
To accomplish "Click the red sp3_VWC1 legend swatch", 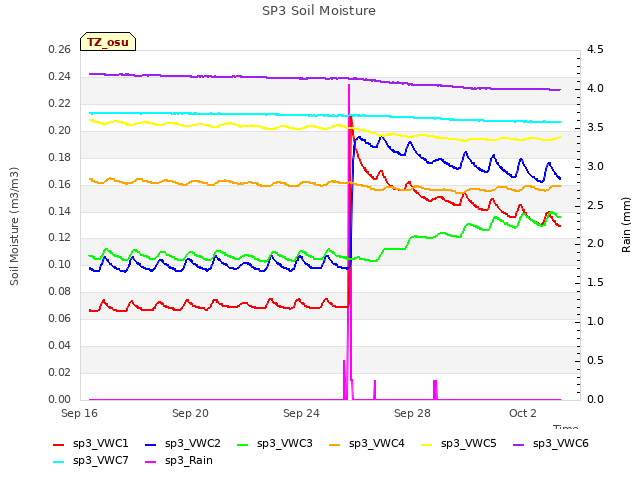I will coord(59,444).
